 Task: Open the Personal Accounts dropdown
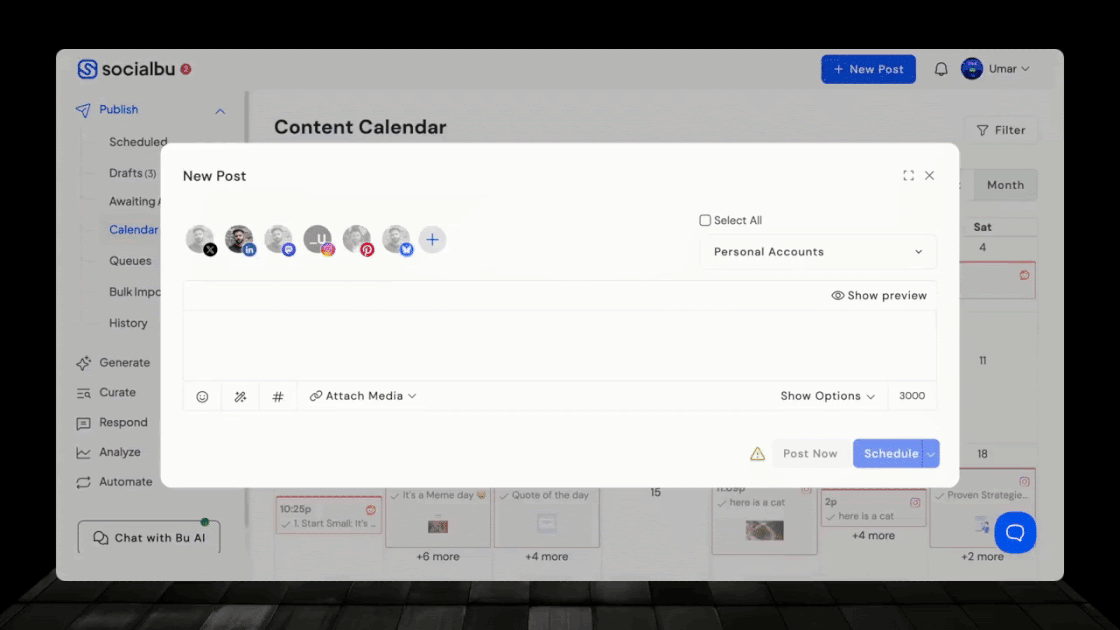(817, 252)
